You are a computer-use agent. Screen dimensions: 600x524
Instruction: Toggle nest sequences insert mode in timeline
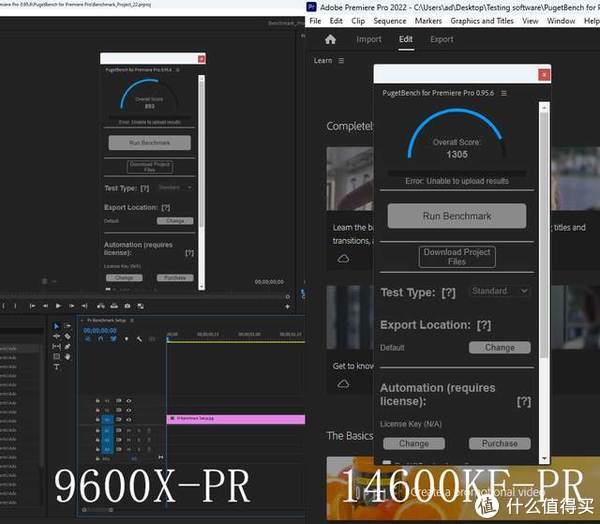click(88, 339)
